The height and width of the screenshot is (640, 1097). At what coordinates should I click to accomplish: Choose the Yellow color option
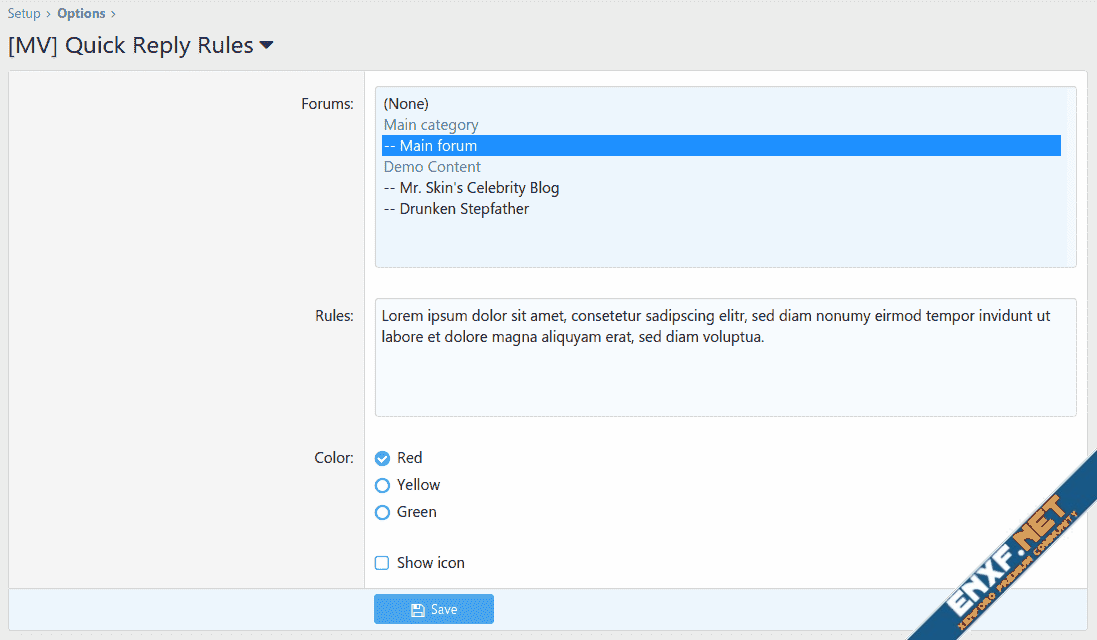[x=382, y=485]
